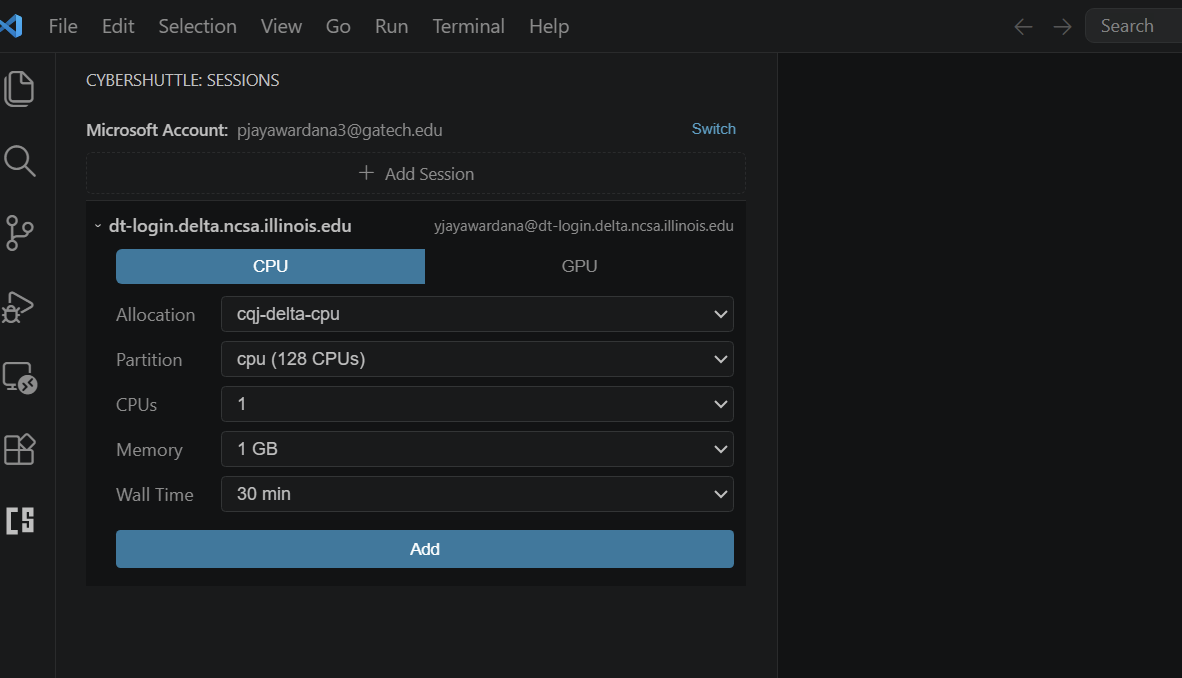
Task: Open the Wall Time dropdown 30 min
Action: pyautogui.click(x=477, y=494)
